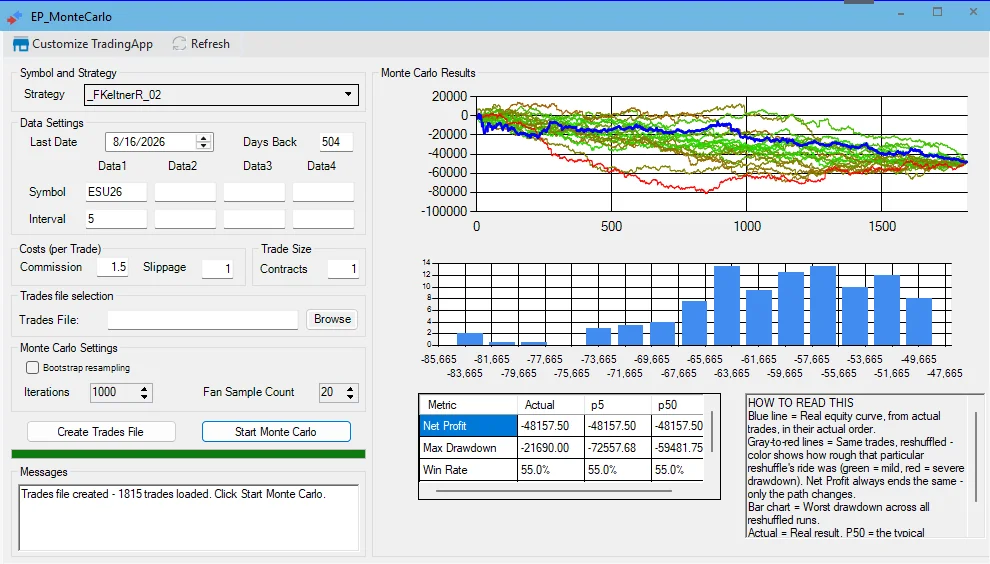Click Data1 Symbol field ESU26
This screenshot has width=990, height=564.
pyautogui.click(x=116, y=192)
